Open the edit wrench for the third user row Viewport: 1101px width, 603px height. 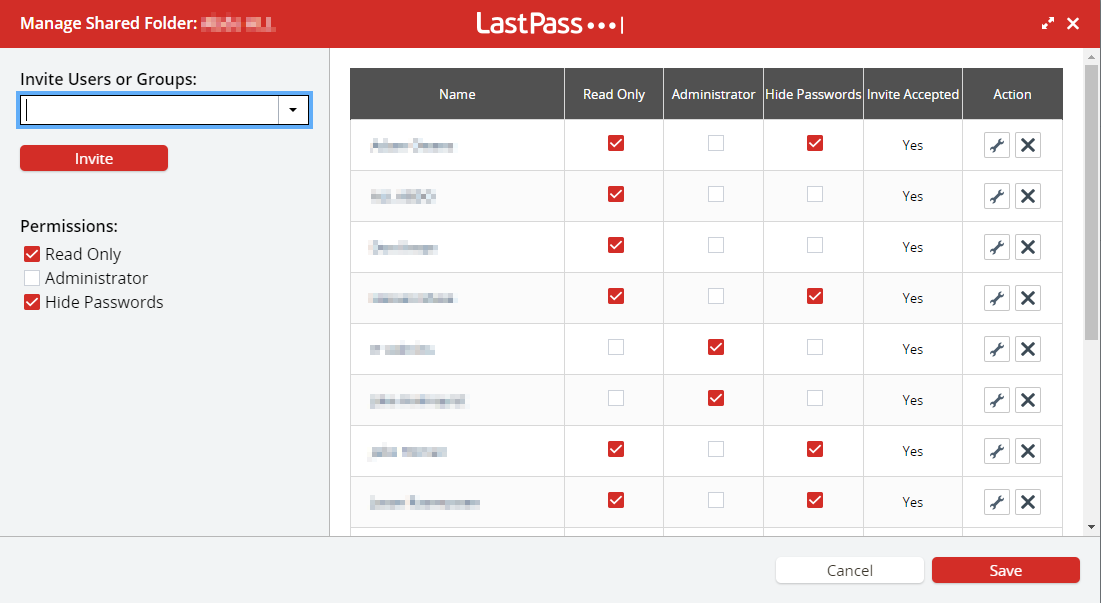click(x=996, y=247)
